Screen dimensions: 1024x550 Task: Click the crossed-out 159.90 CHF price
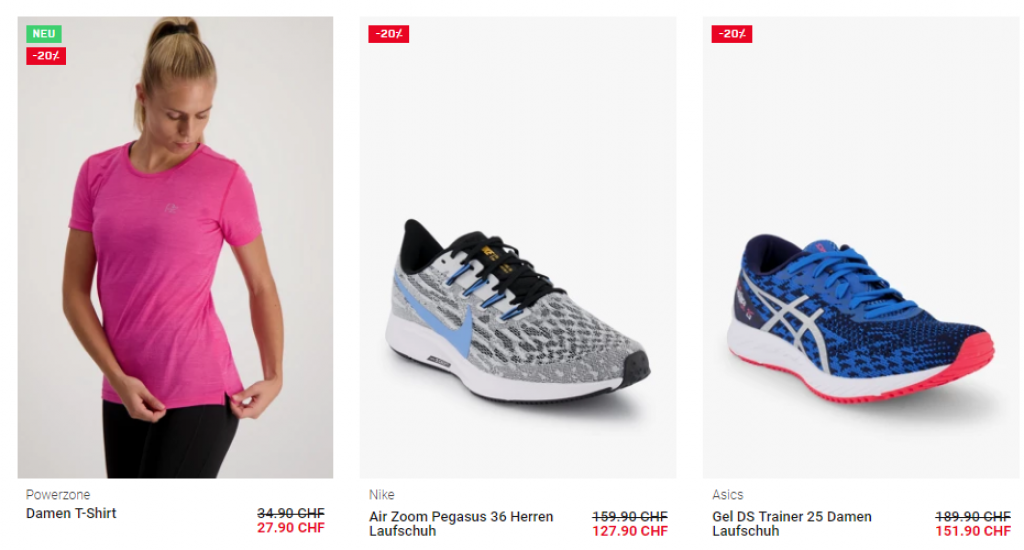(630, 517)
